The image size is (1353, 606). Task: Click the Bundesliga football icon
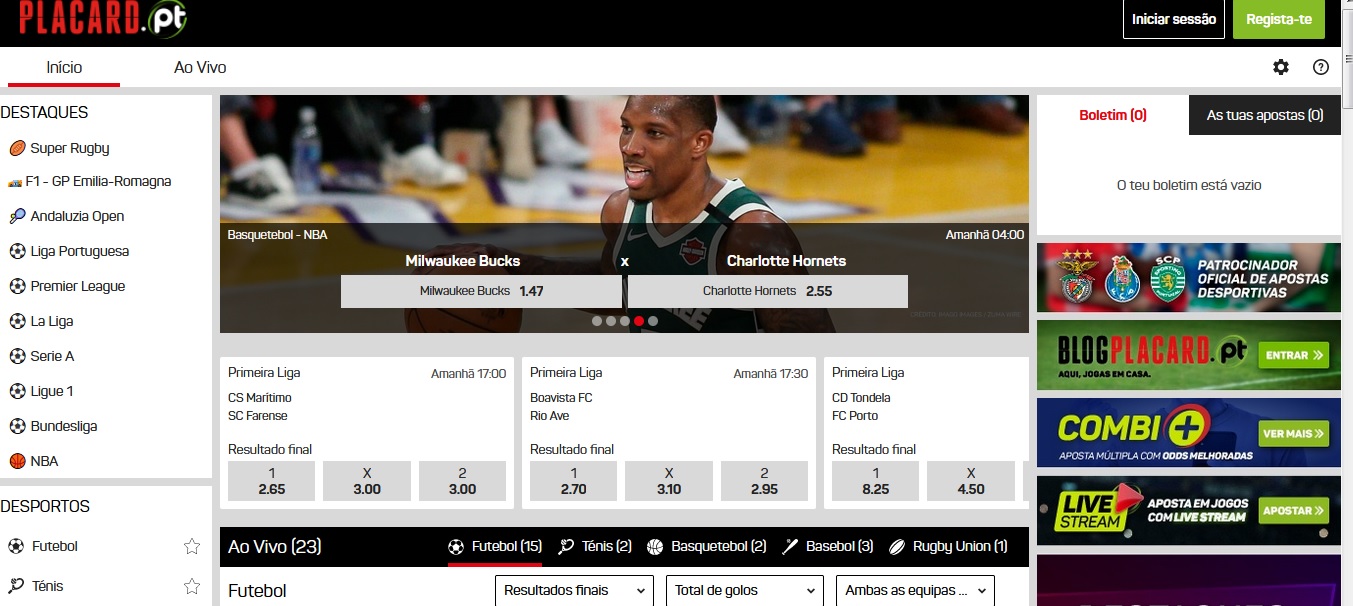coord(17,426)
